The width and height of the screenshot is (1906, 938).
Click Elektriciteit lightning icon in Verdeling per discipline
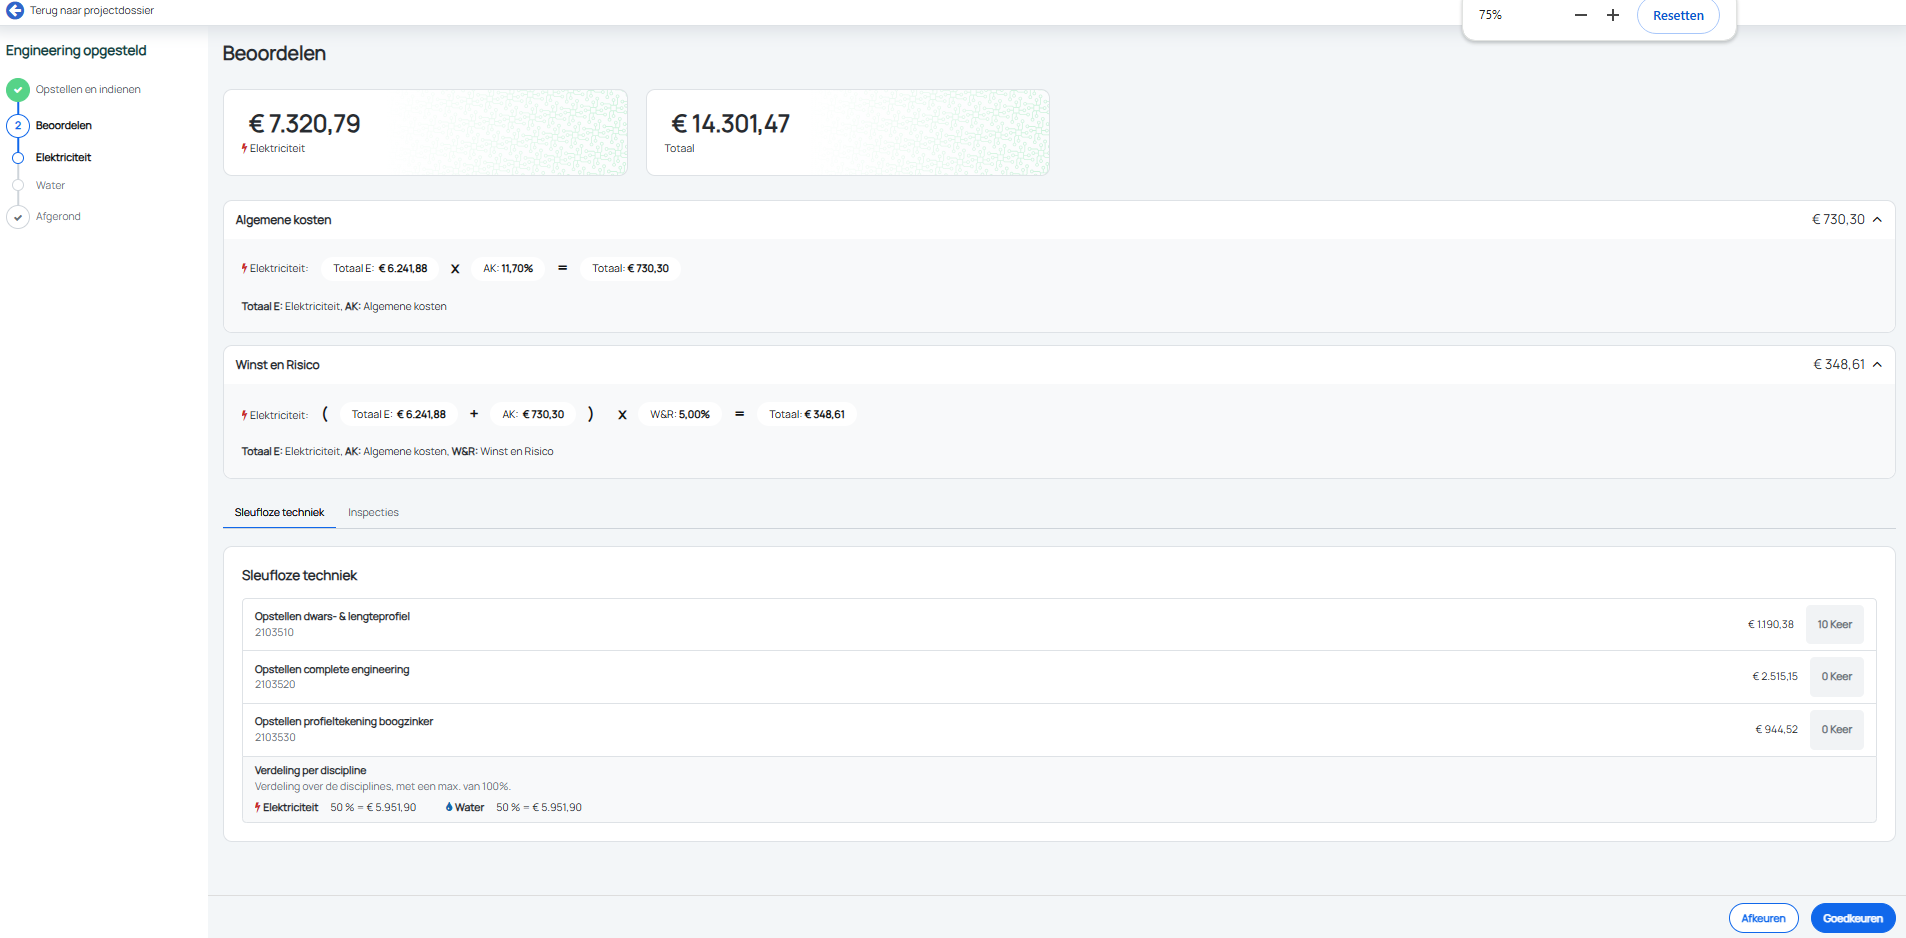[x=258, y=808]
